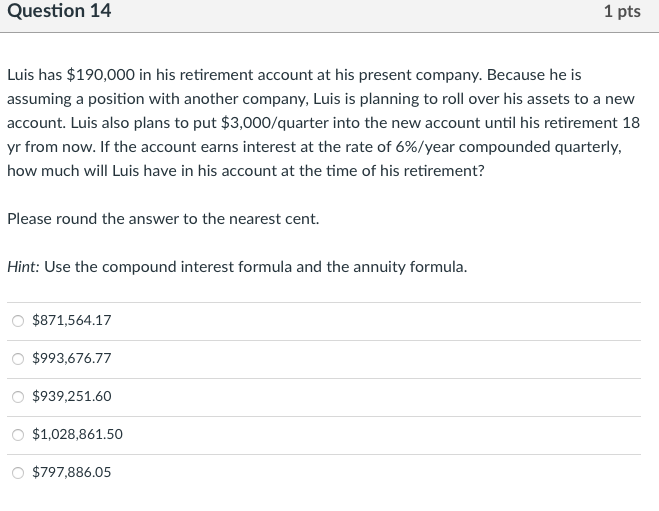Click the 1 pts points label
Screen dimensions: 659x511
(622, 12)
